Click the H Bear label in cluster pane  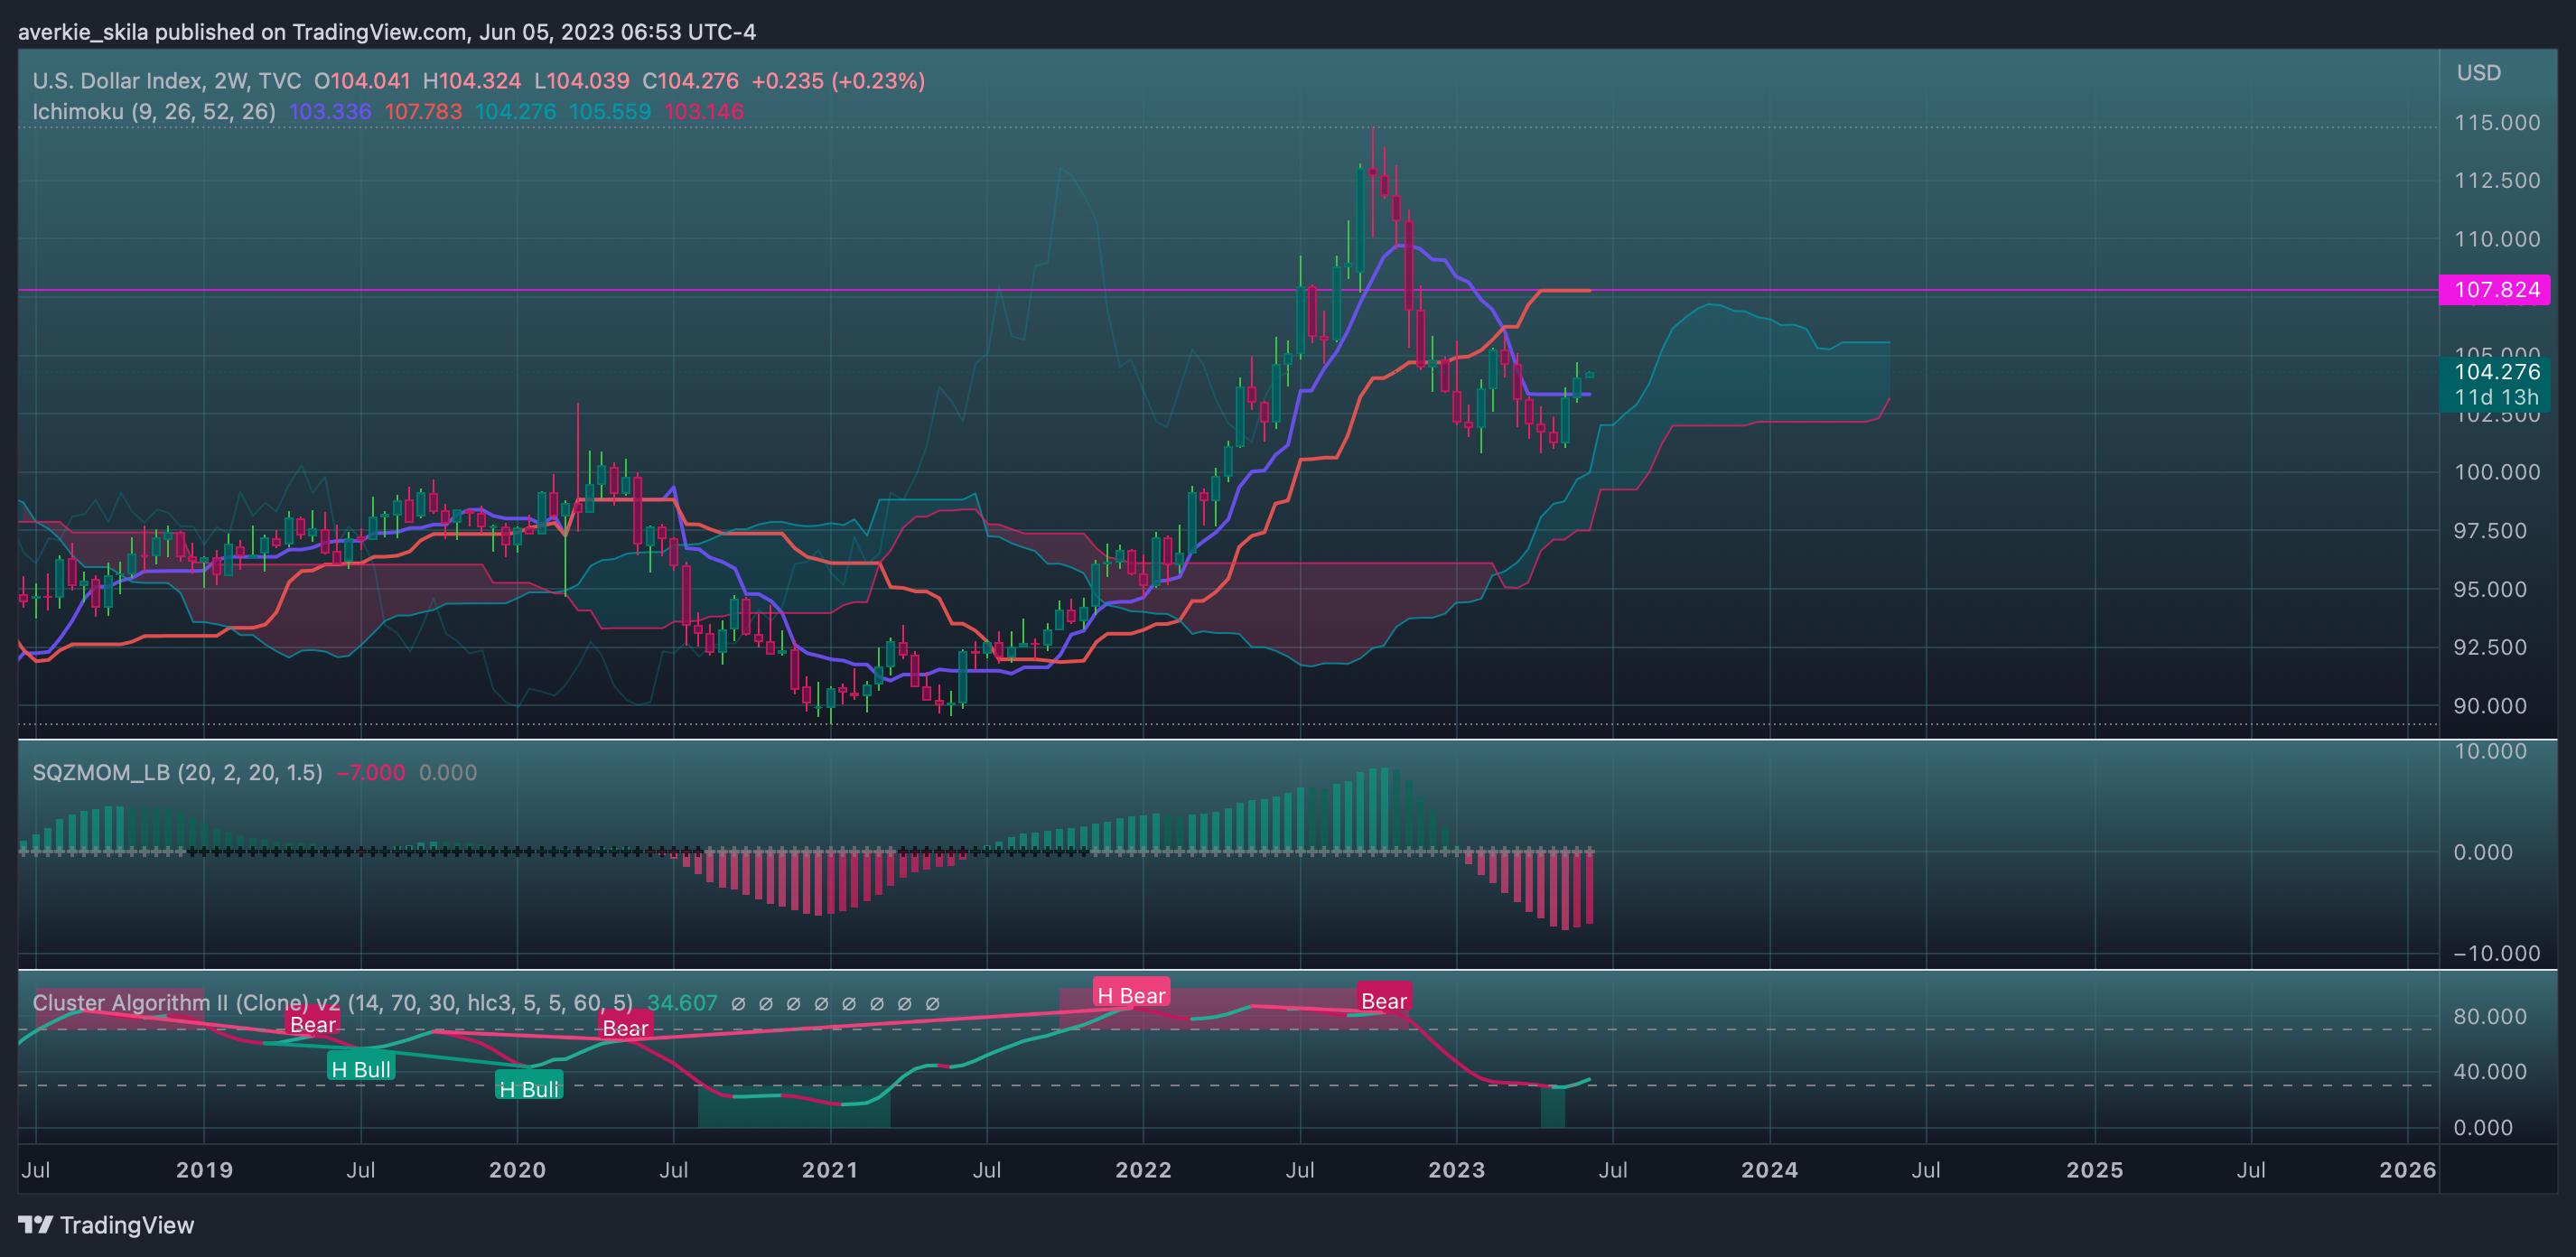(1131, 995)
